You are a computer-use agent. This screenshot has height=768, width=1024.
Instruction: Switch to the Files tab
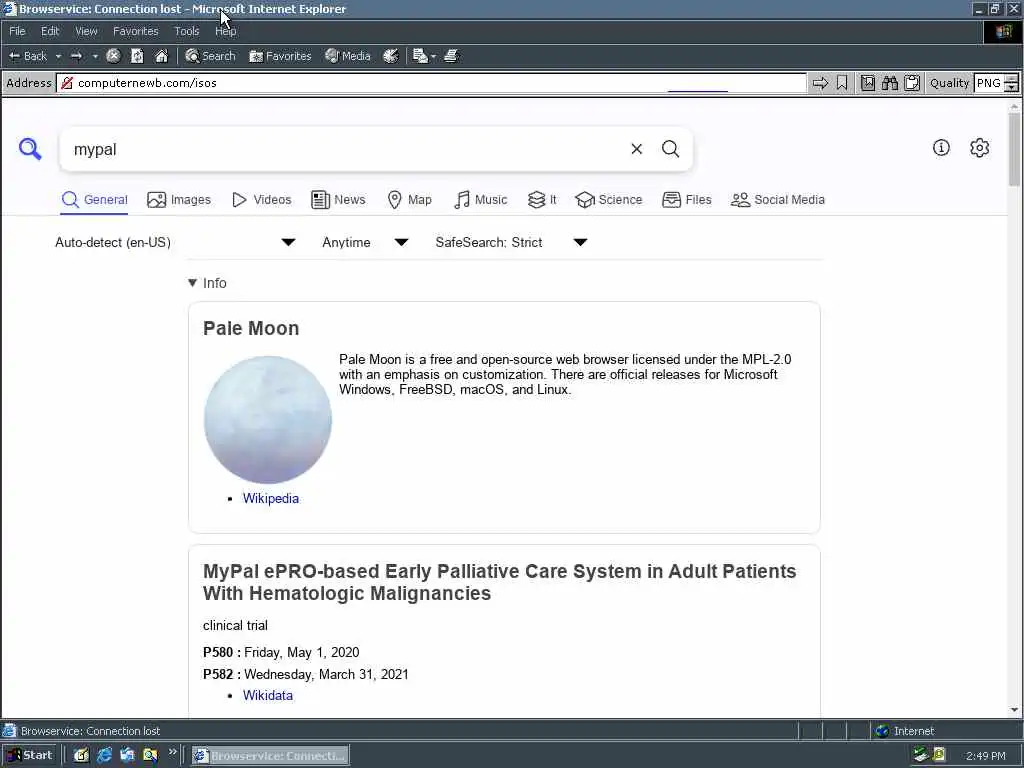686,200
